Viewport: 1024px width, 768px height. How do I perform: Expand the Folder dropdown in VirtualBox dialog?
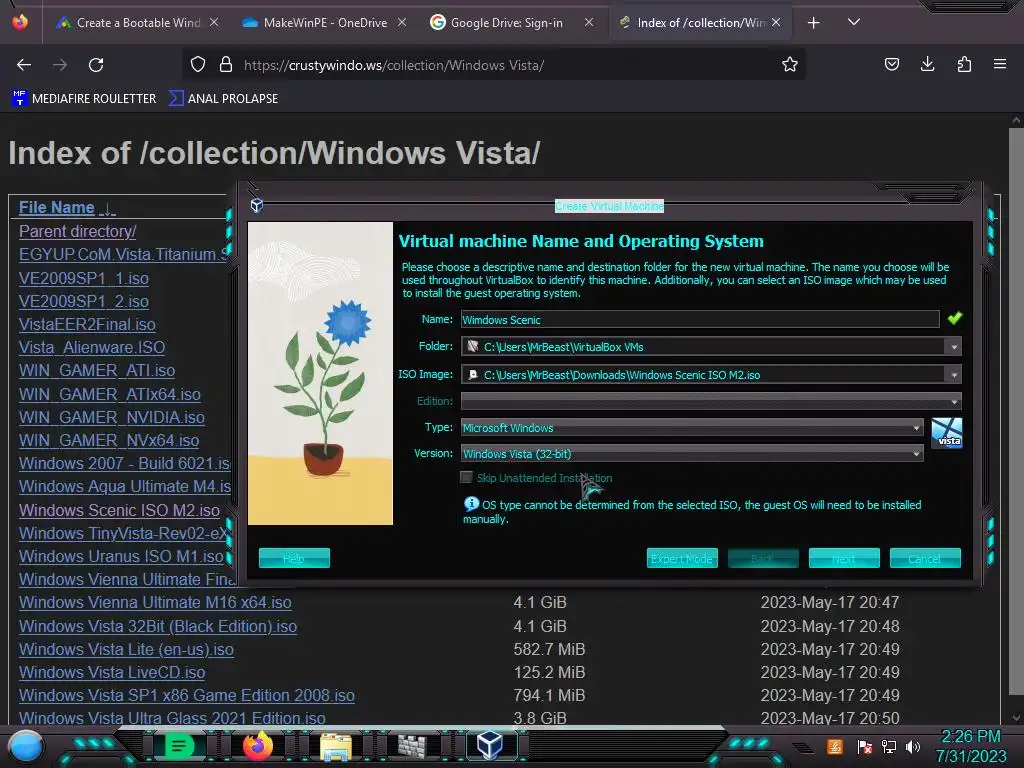click(x=954, y=347)
